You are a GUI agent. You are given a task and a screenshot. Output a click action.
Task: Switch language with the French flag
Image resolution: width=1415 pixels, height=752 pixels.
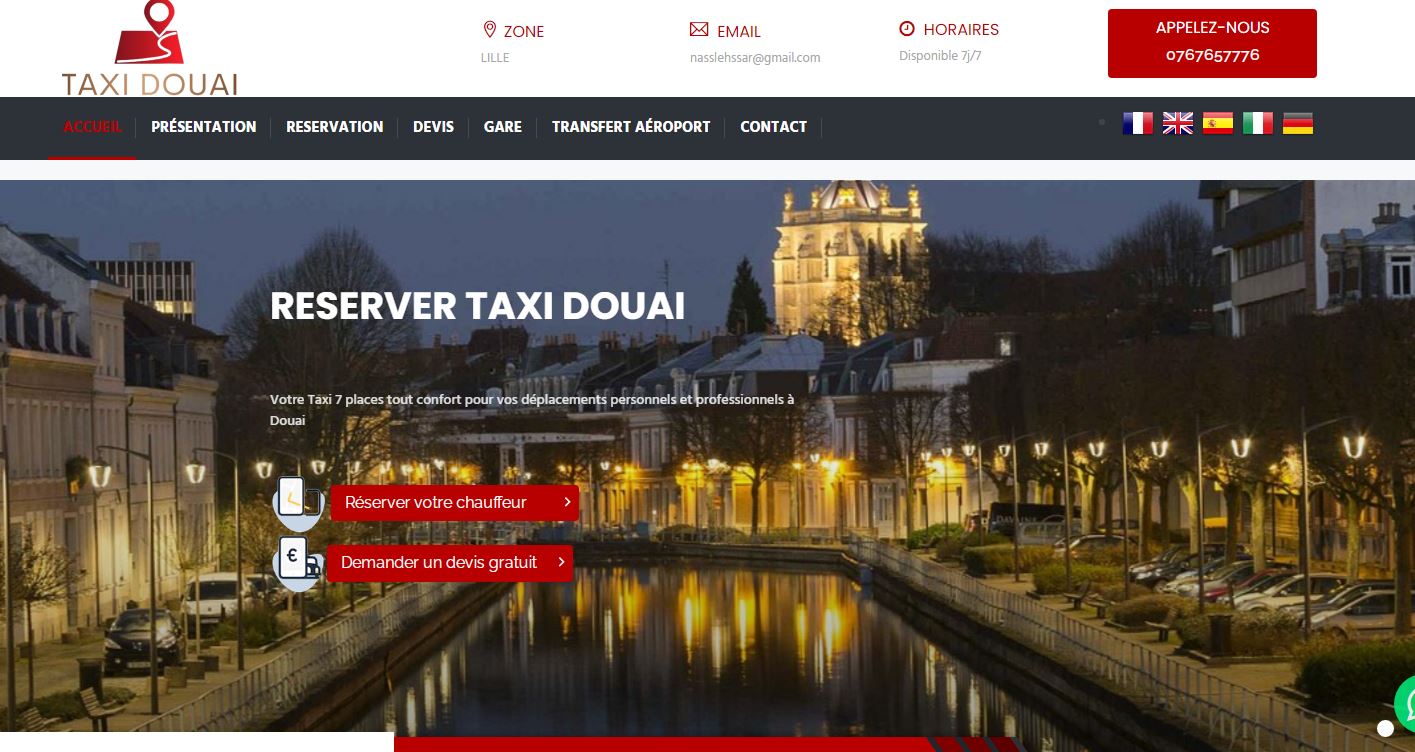click(x=1137, y=124)
